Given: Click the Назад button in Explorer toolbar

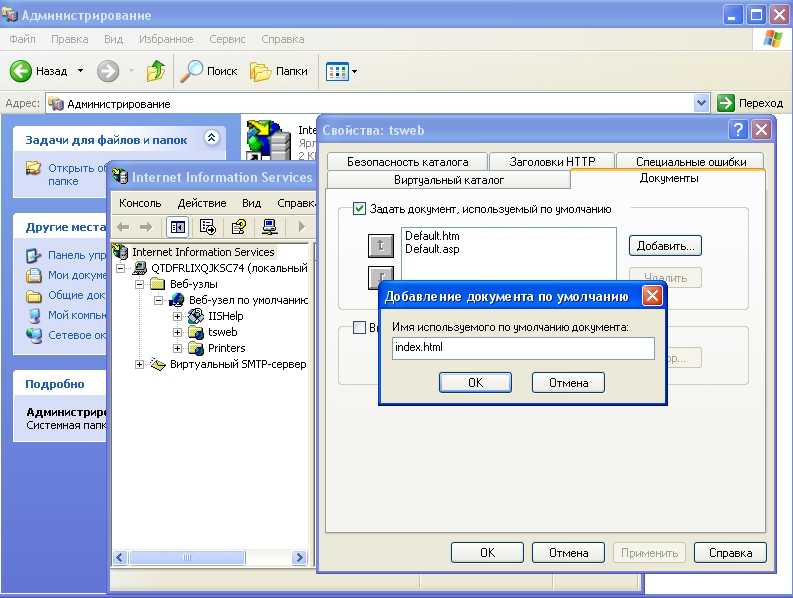Looking at the screenshot, I should coord(39,71).
